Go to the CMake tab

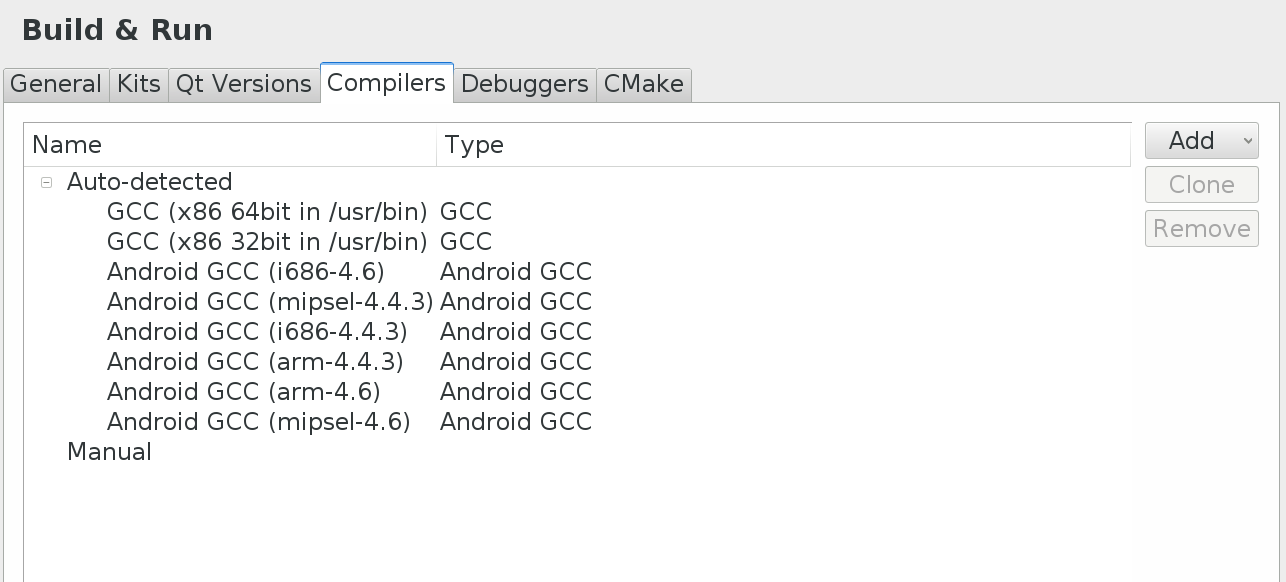click(644, 84)
